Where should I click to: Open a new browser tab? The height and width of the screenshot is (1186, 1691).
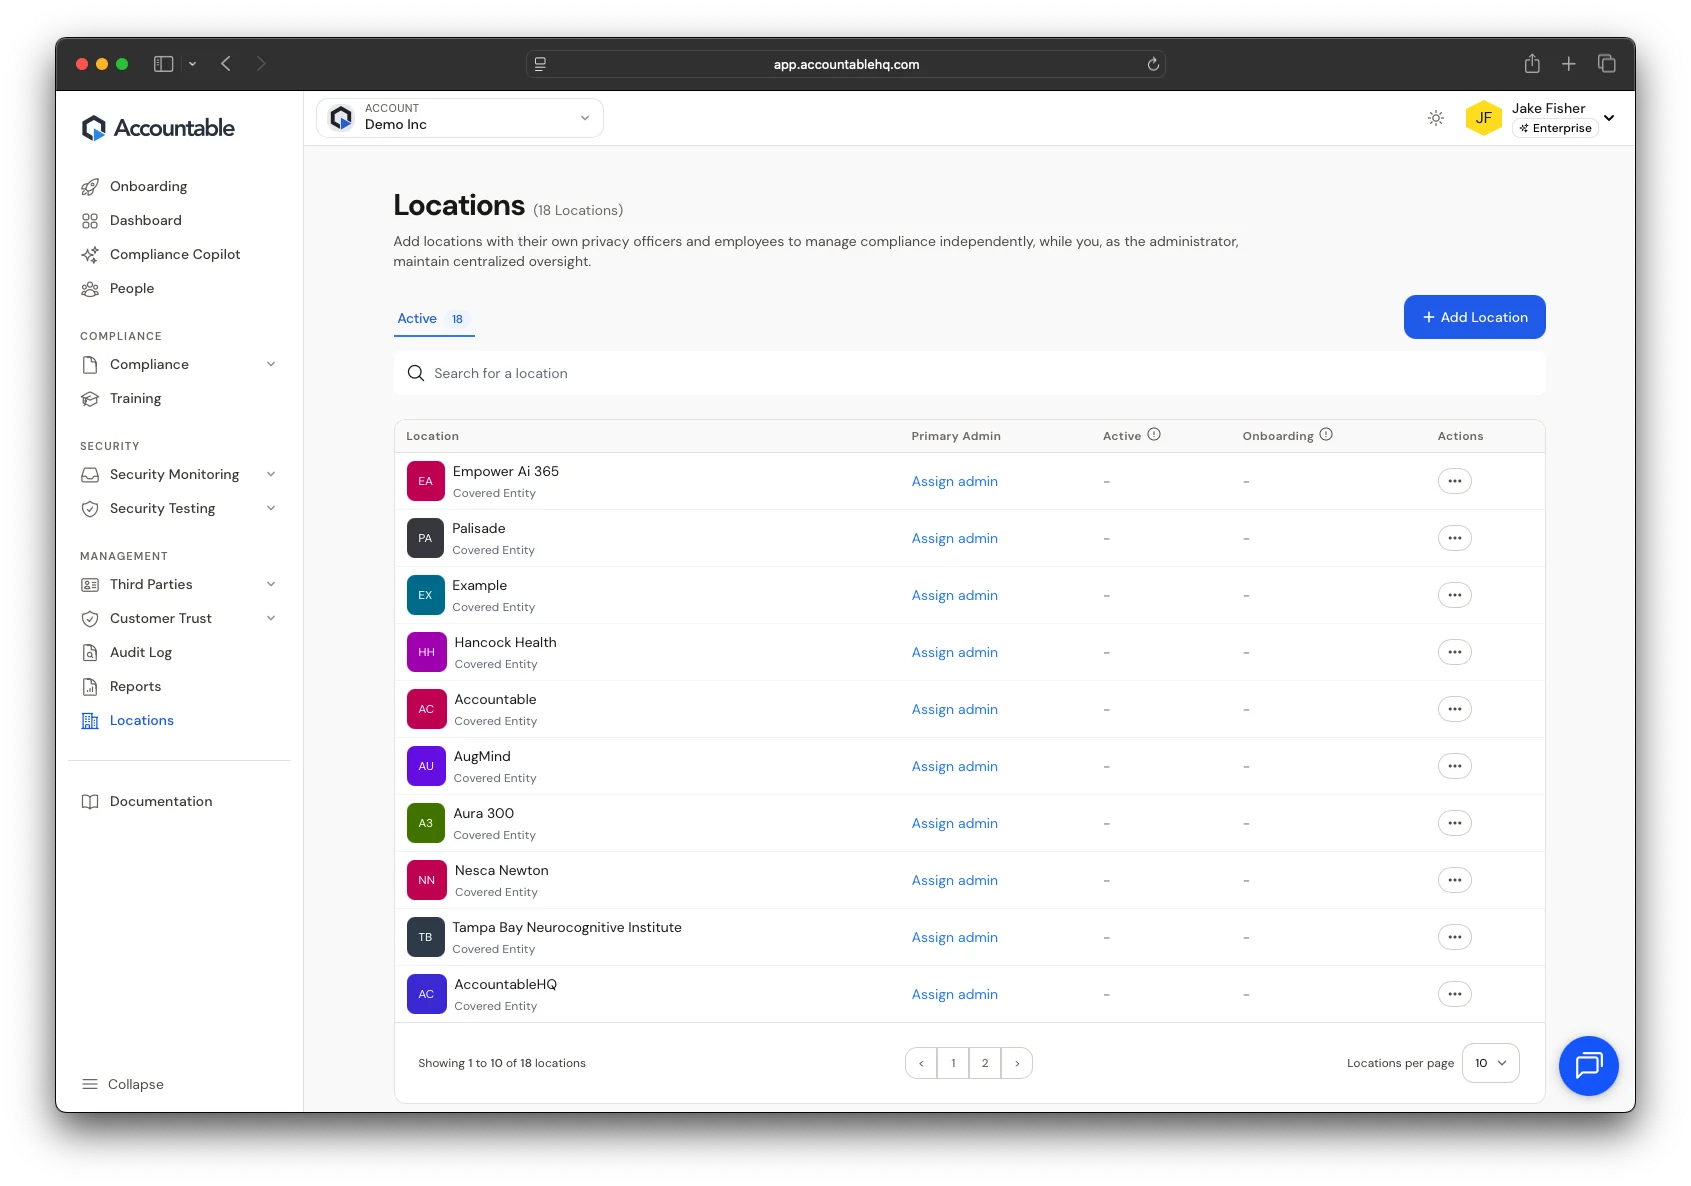tap(1569, 64)
